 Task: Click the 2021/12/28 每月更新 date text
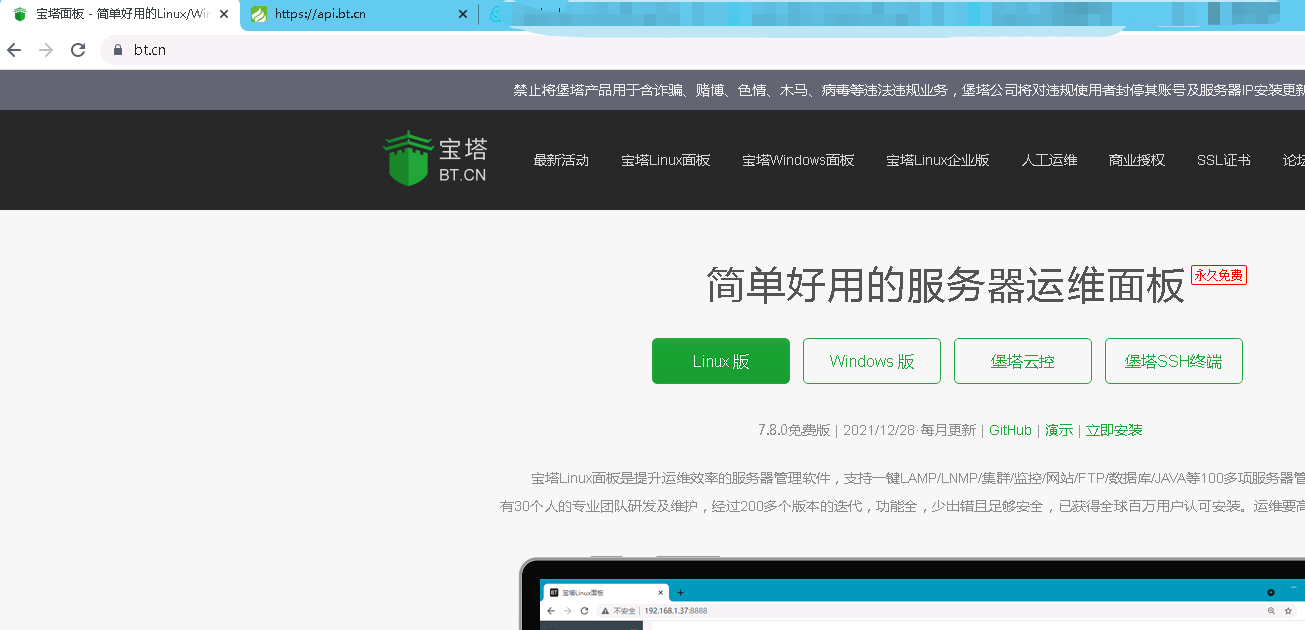click(909, 430)
